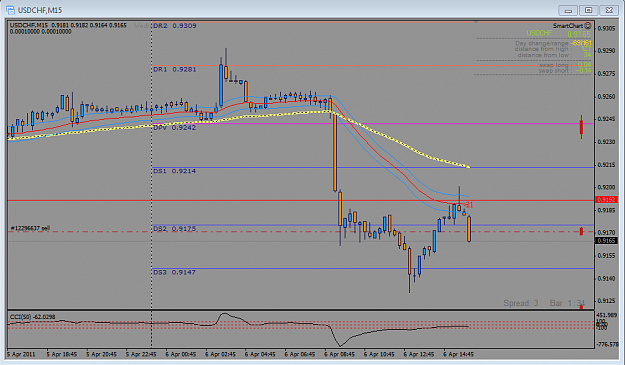The width and height of the screenshot is (625, 365).
Task: Select the DS2 0.9175 support label
Action: click(175, 229)
